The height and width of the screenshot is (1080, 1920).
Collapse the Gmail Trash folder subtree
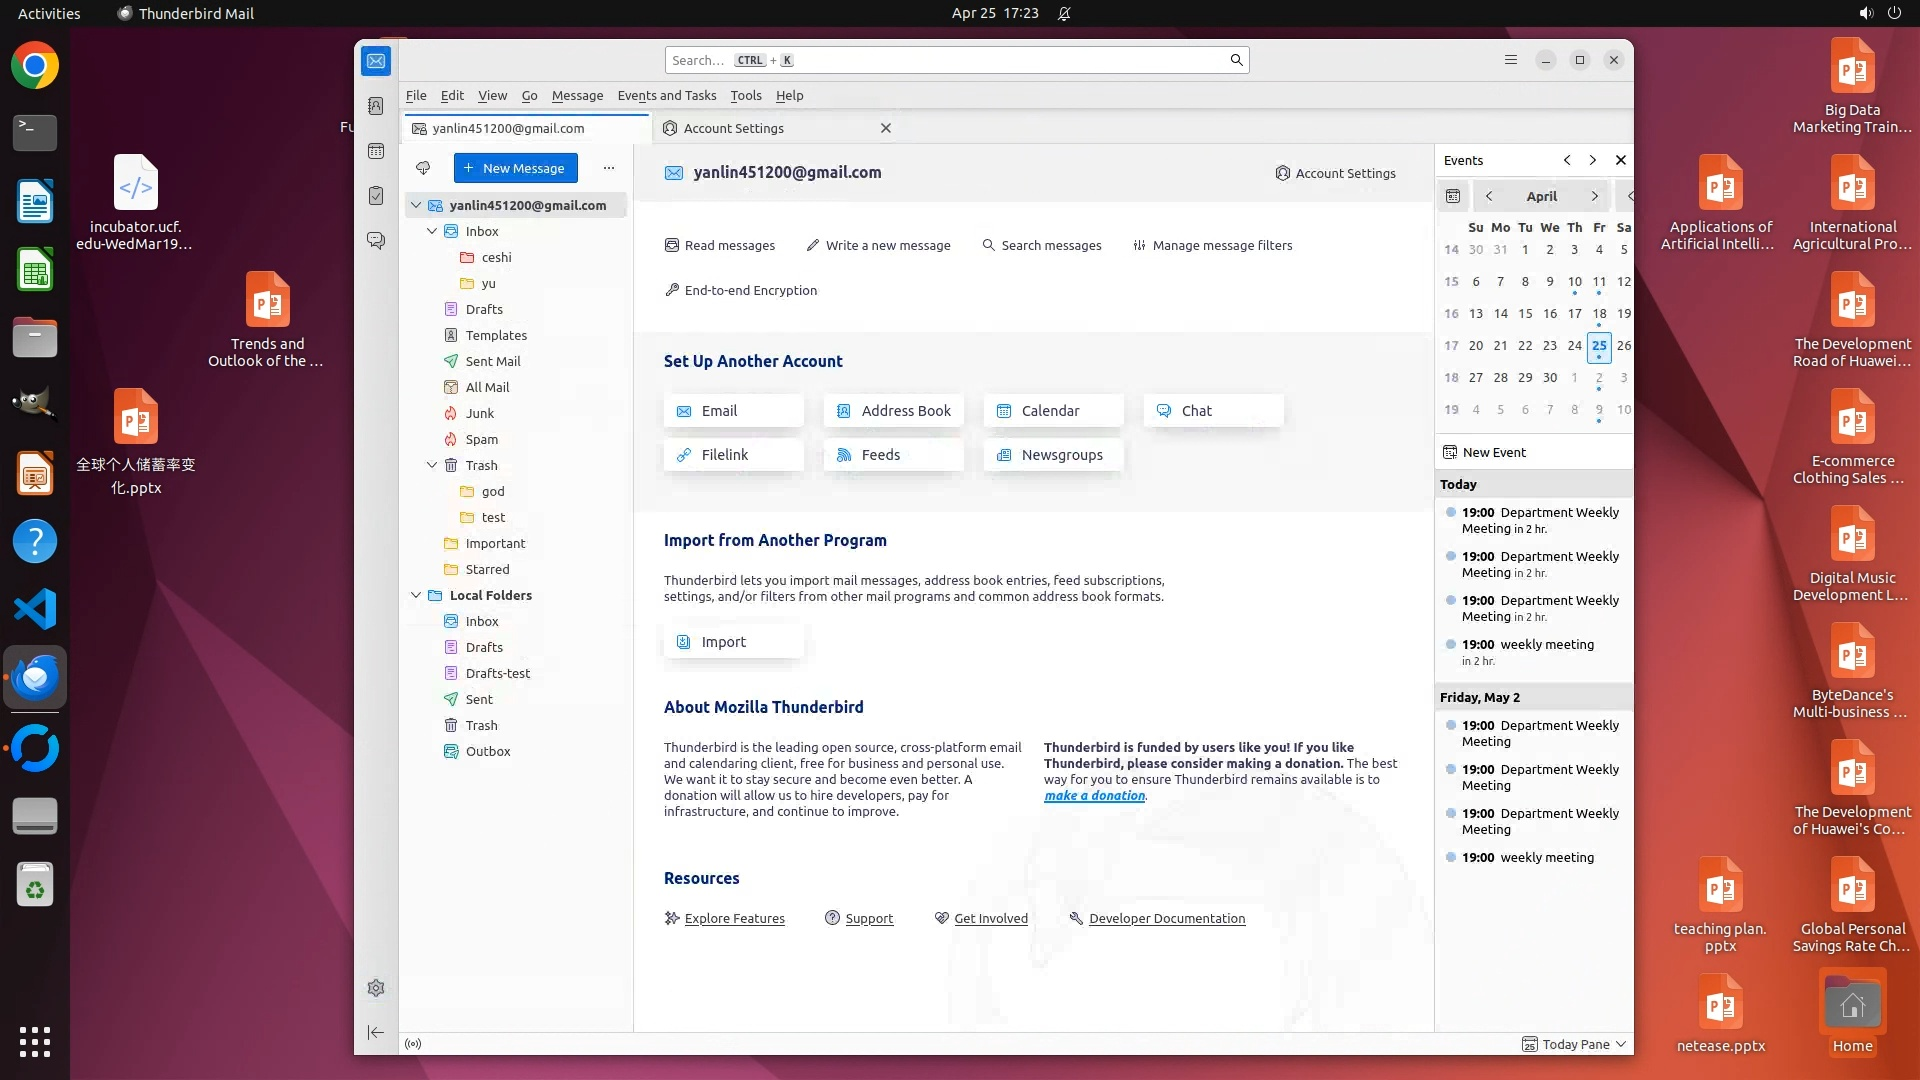tap(432, 465)
